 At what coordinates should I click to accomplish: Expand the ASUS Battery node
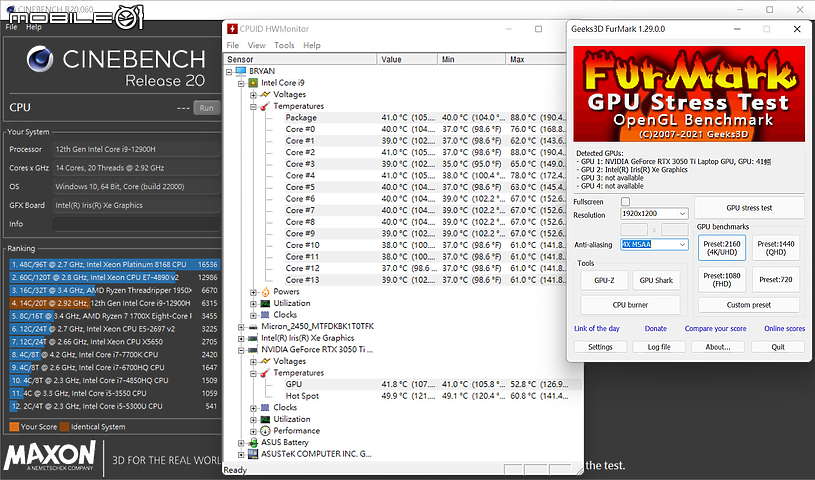pyautogui.click(x=241, y=443)
